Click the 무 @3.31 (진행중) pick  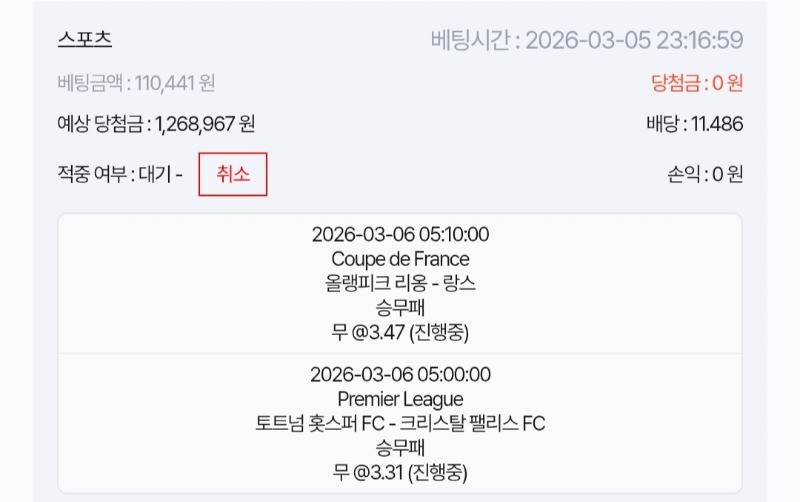[x=400, y=470]
